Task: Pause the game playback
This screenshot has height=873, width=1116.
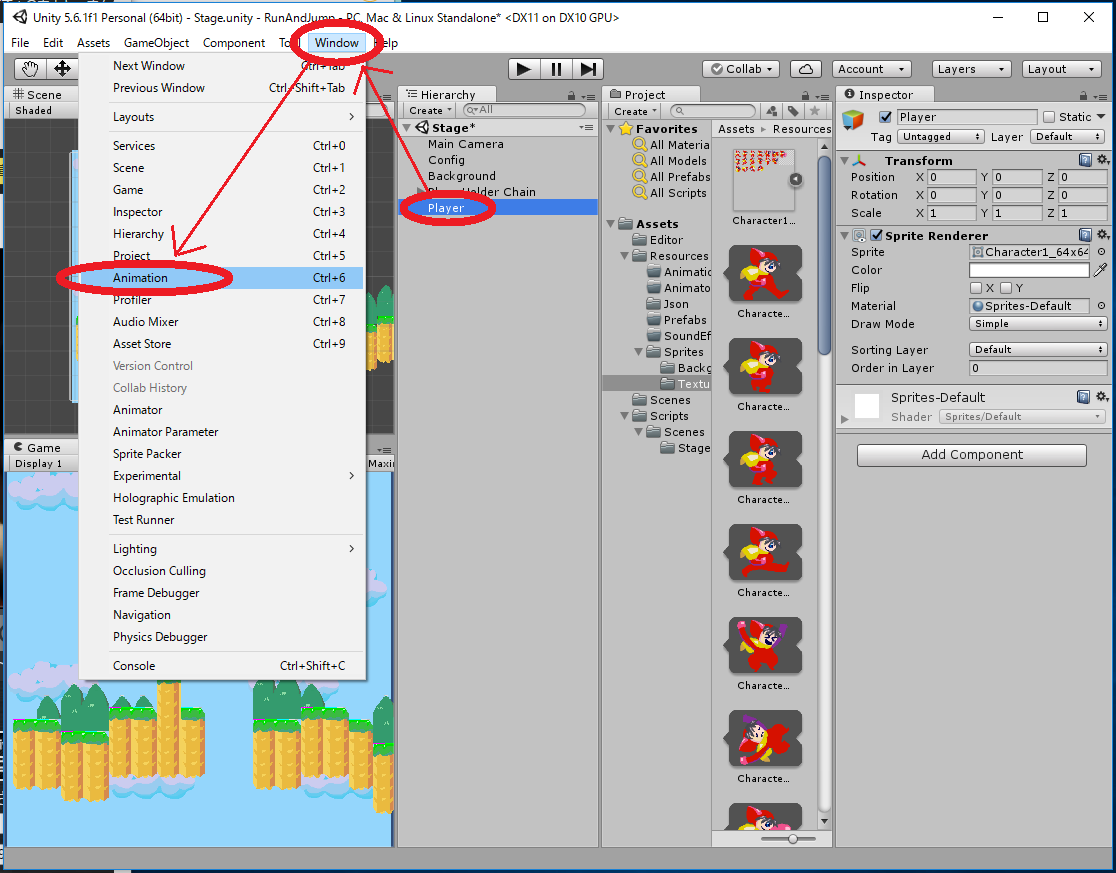Action: (x=556, y=69)
